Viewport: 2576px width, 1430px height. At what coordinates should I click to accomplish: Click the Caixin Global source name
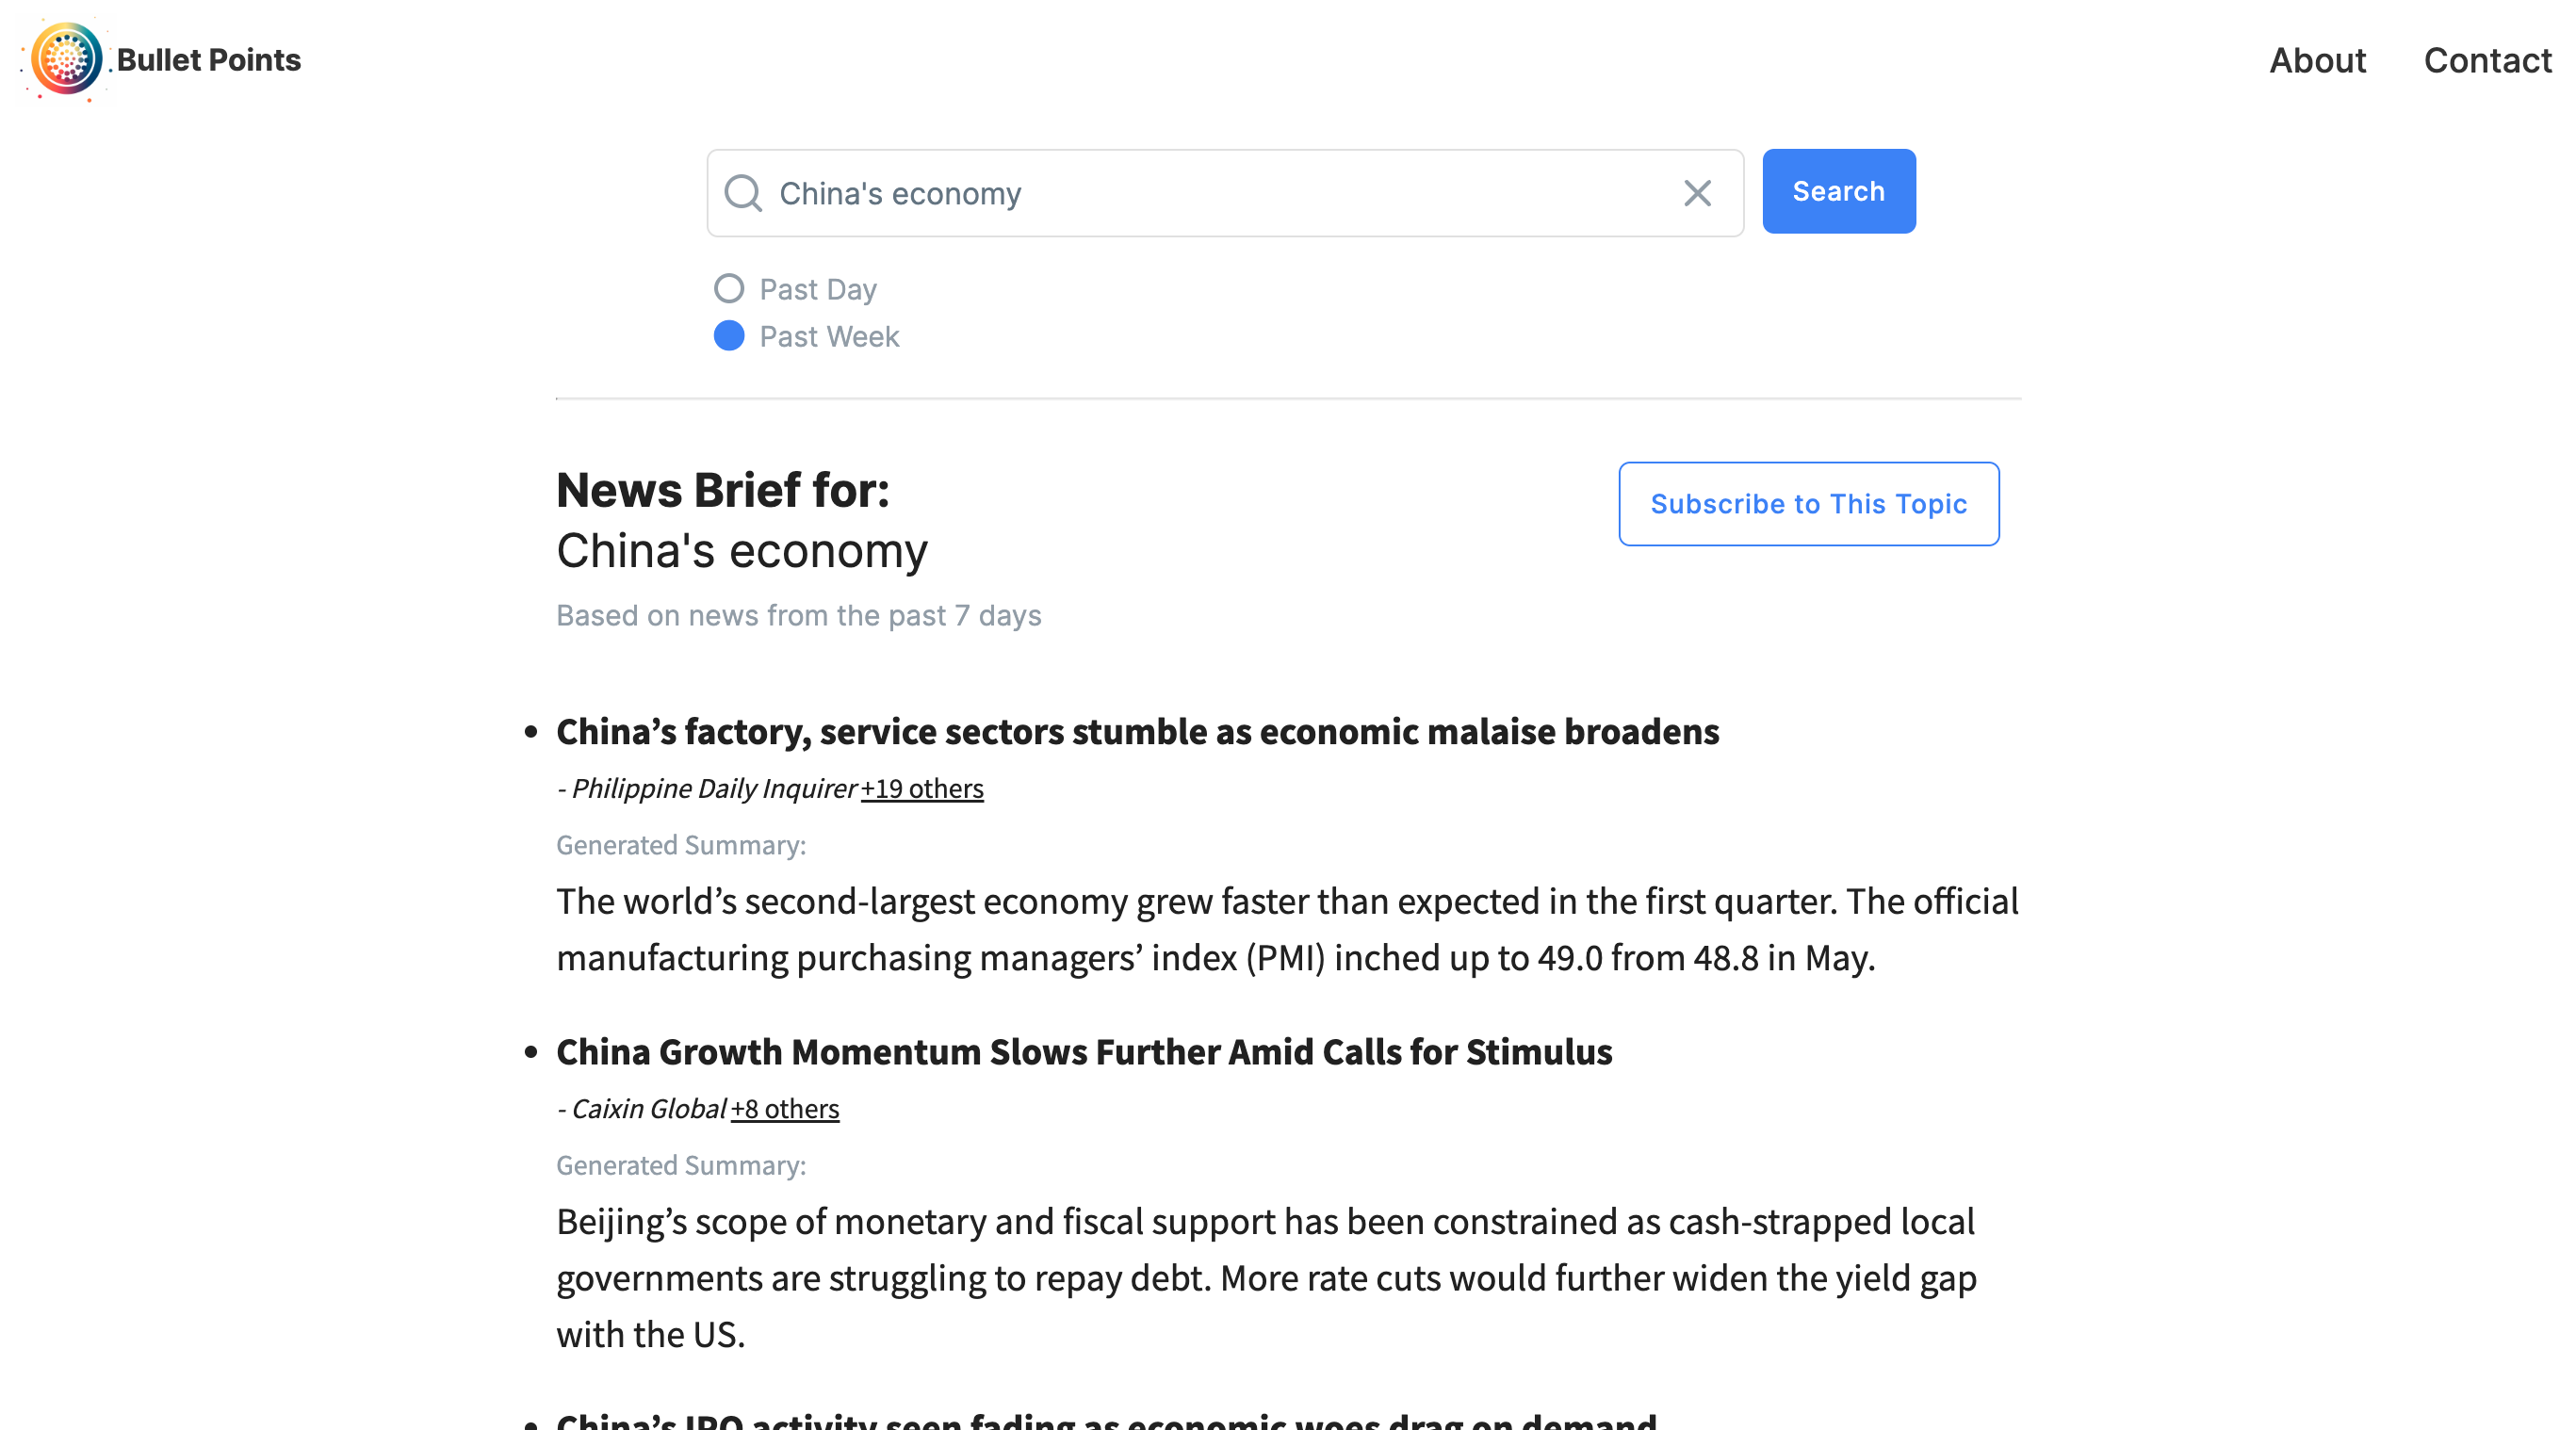point(648,1108)
